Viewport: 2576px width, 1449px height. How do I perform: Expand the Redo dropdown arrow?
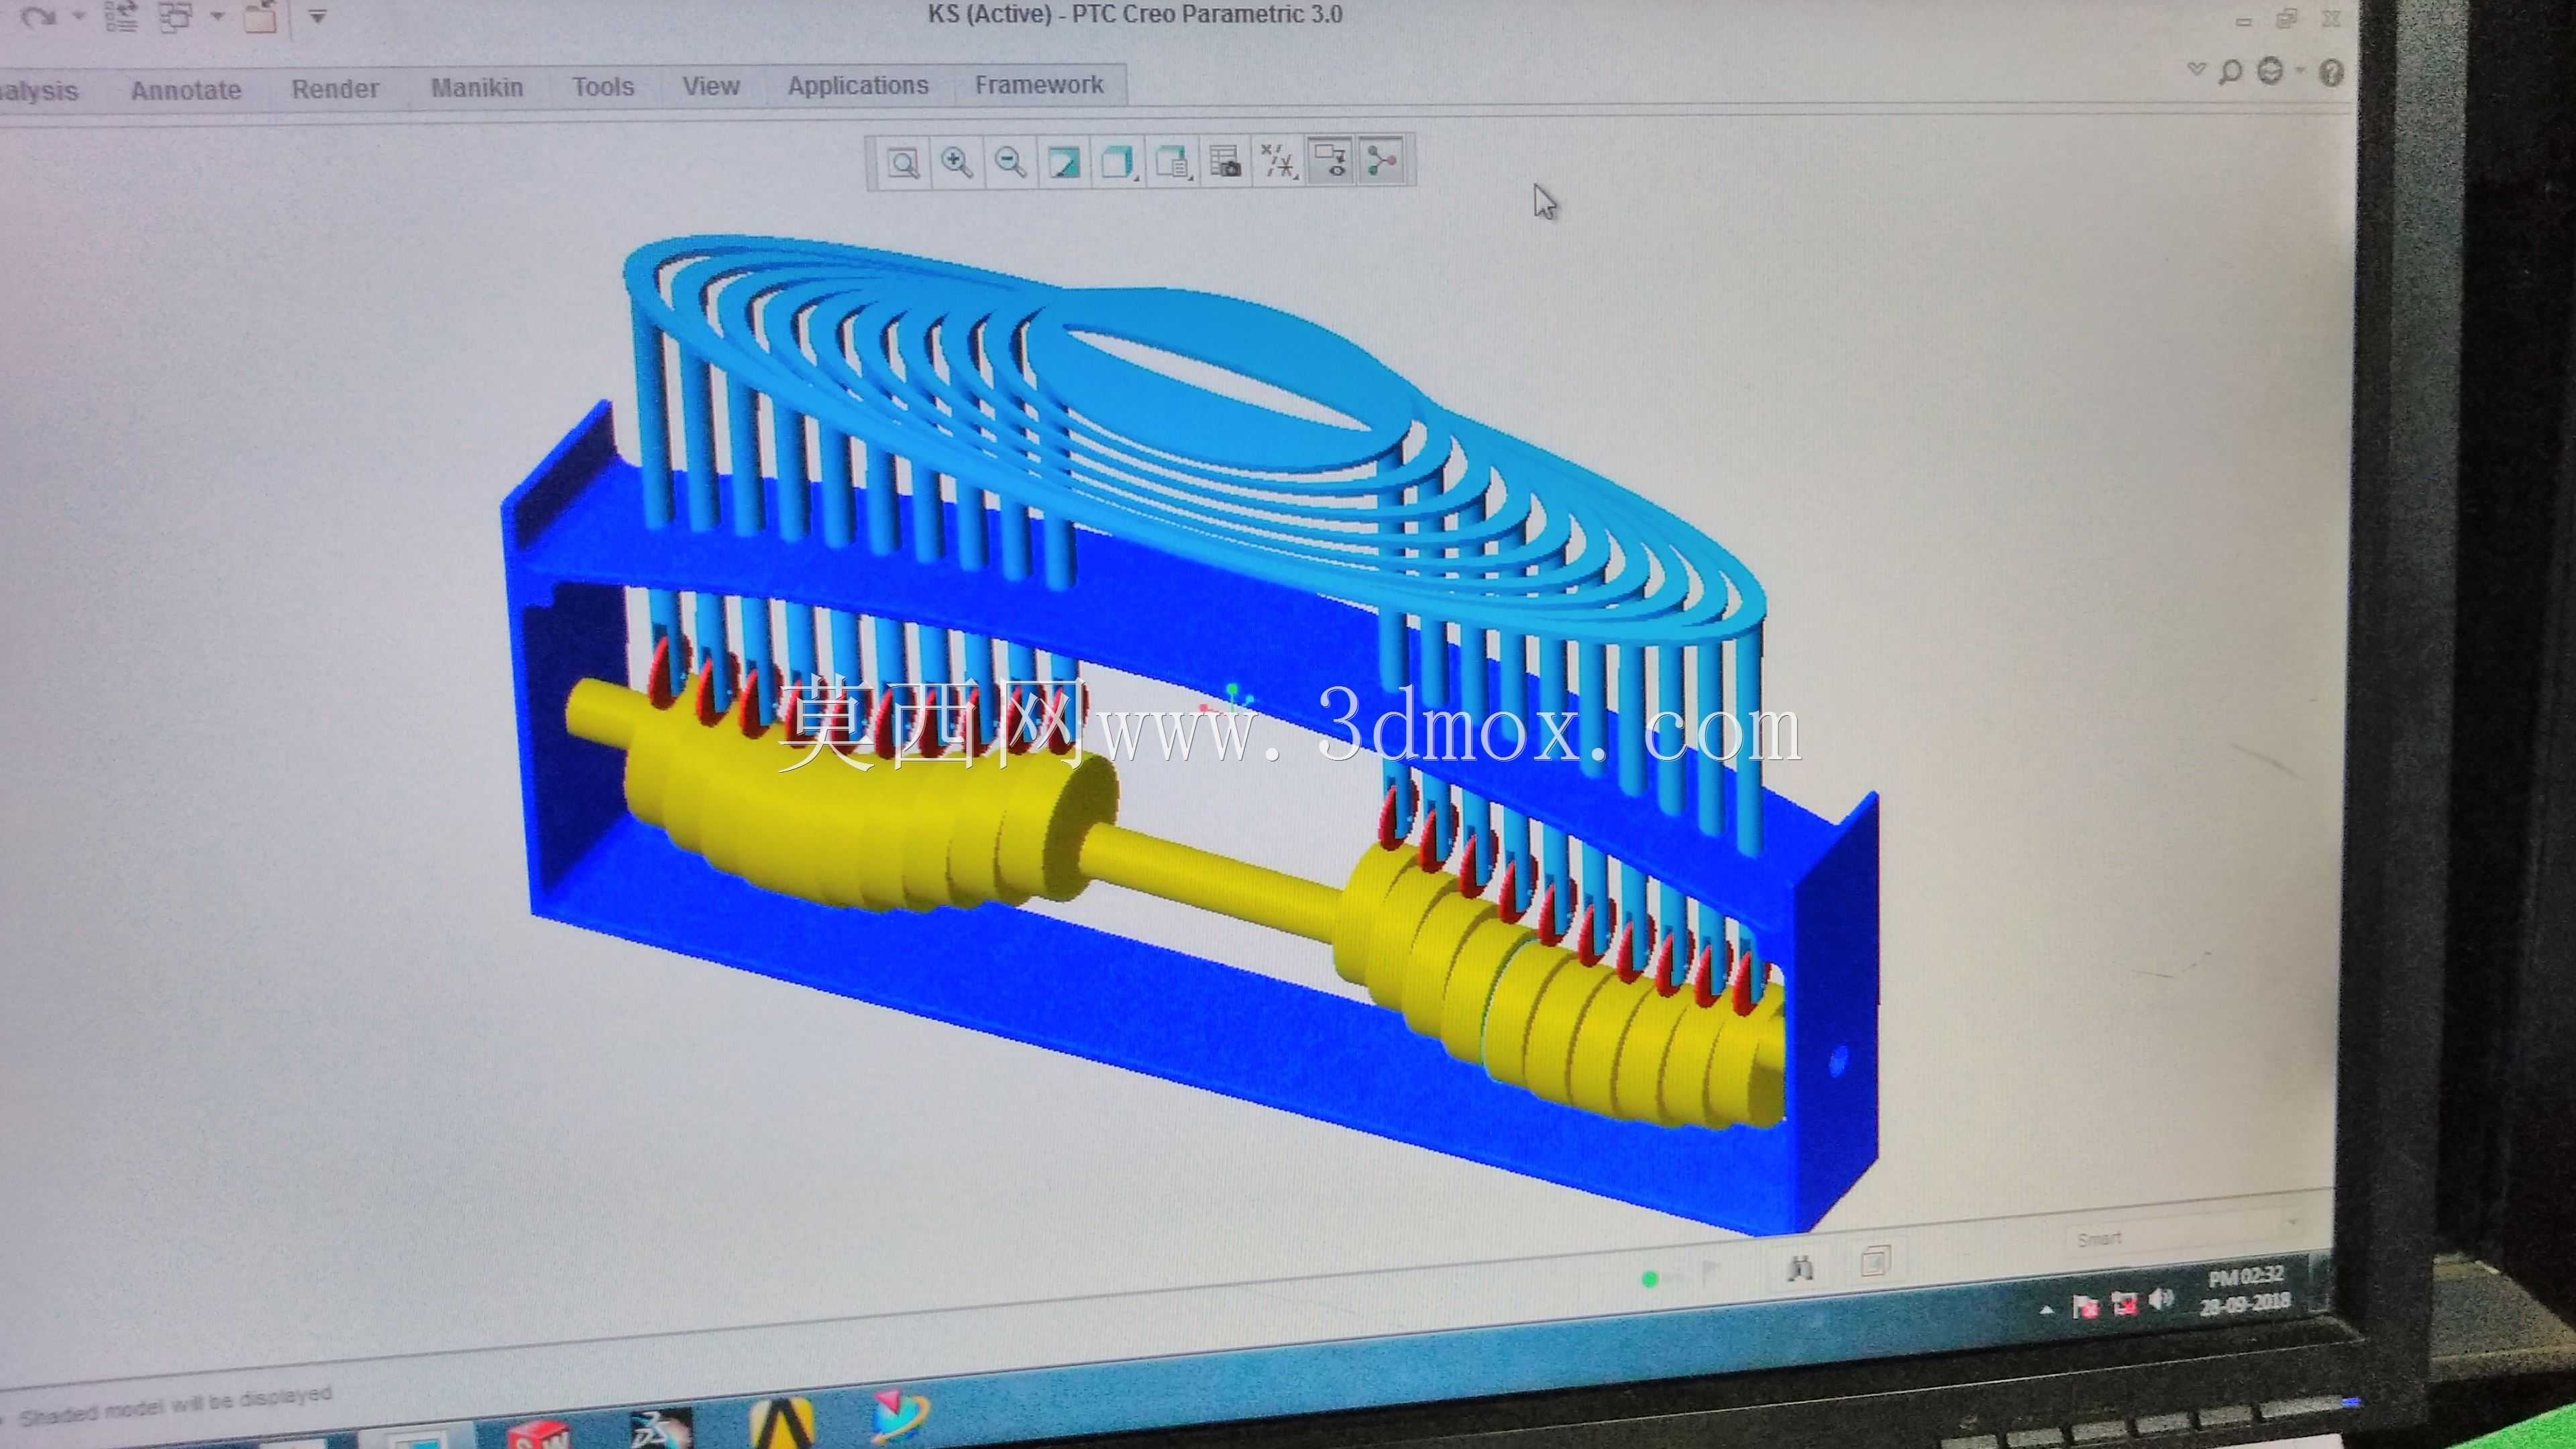coord(78,17)
